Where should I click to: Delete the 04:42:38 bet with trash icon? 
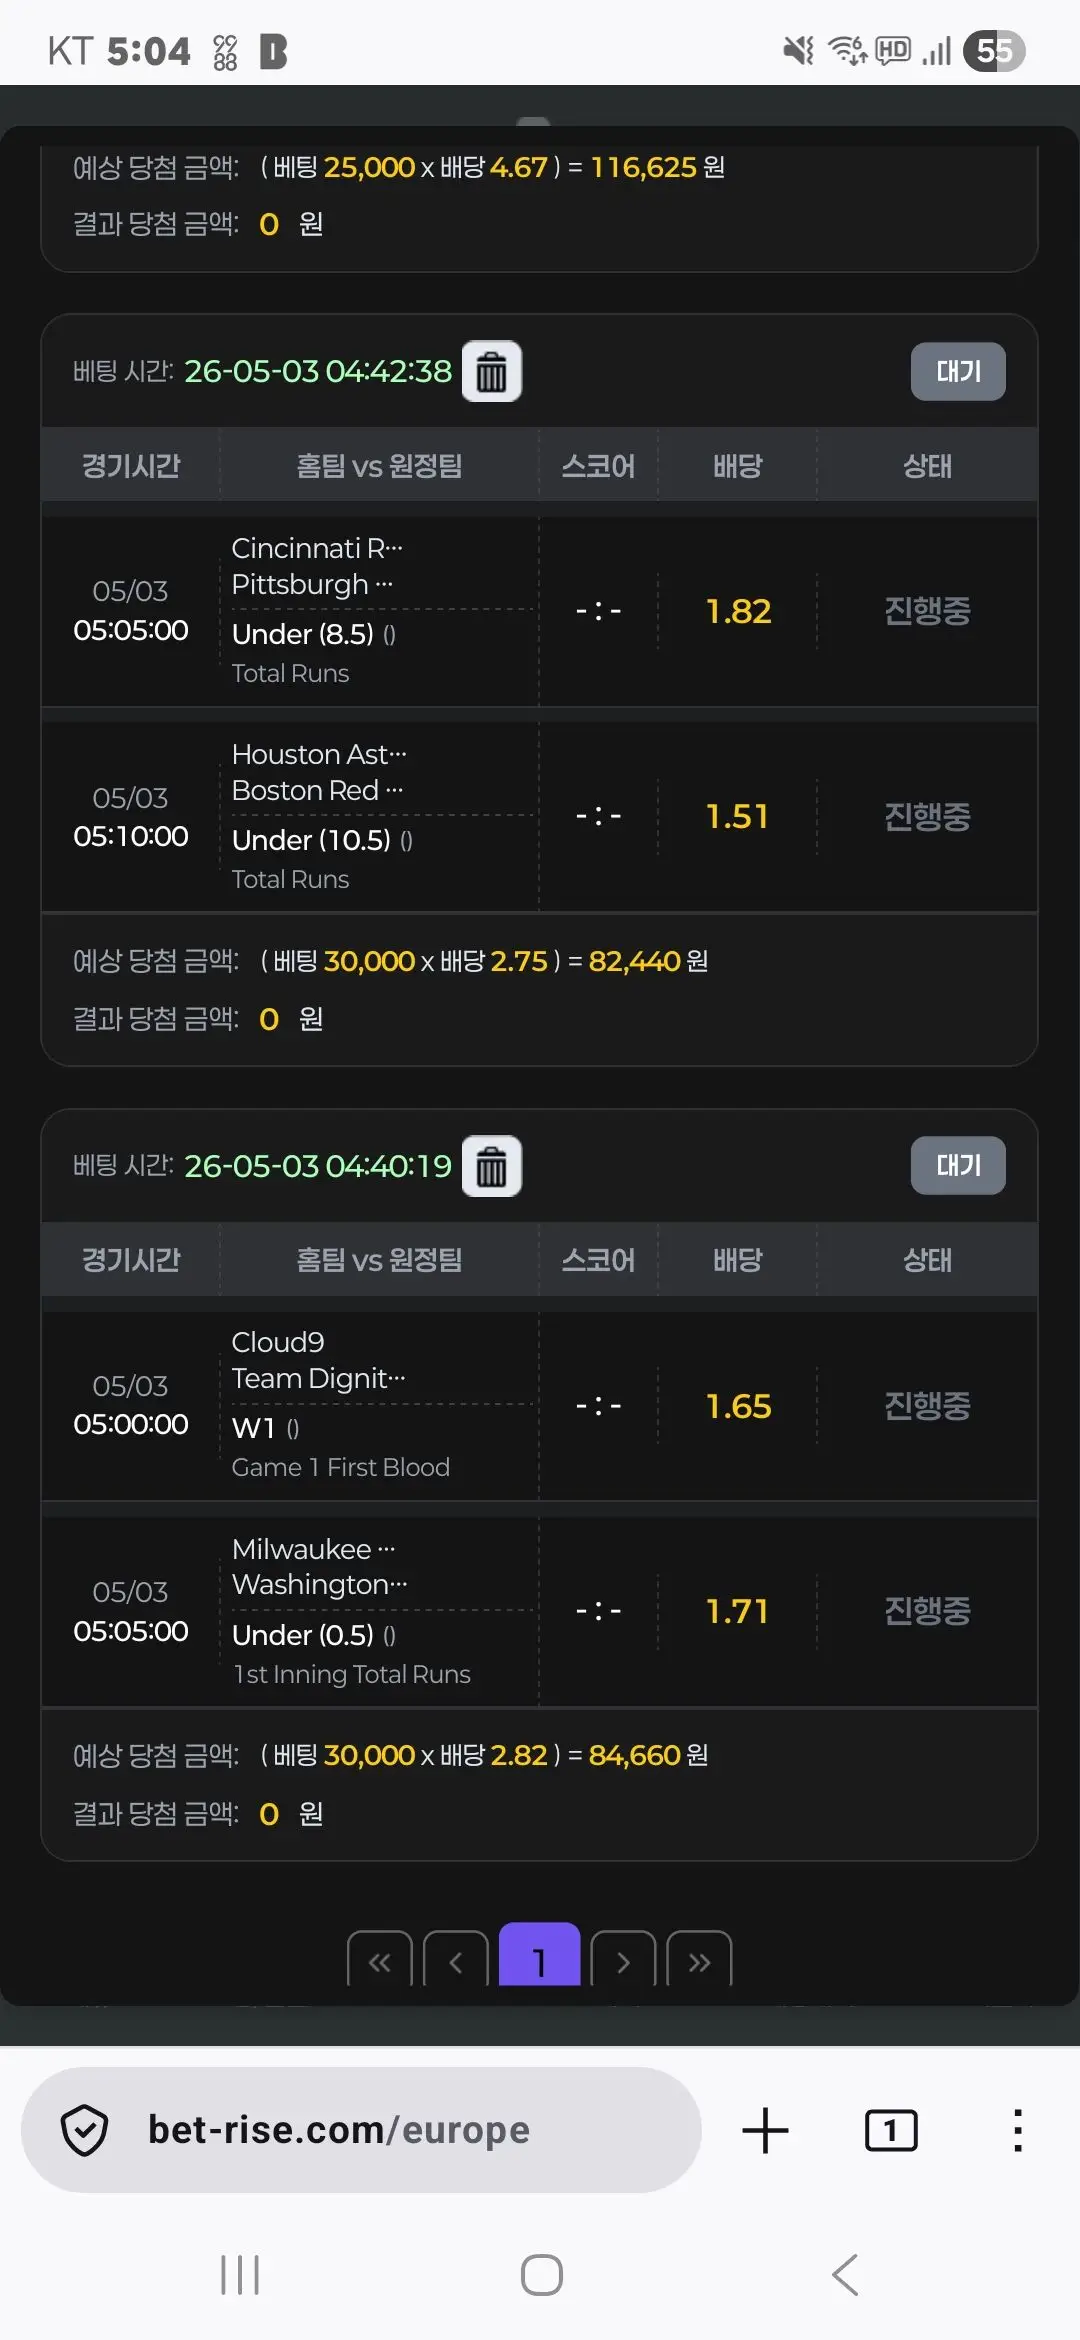pos(491,372)
